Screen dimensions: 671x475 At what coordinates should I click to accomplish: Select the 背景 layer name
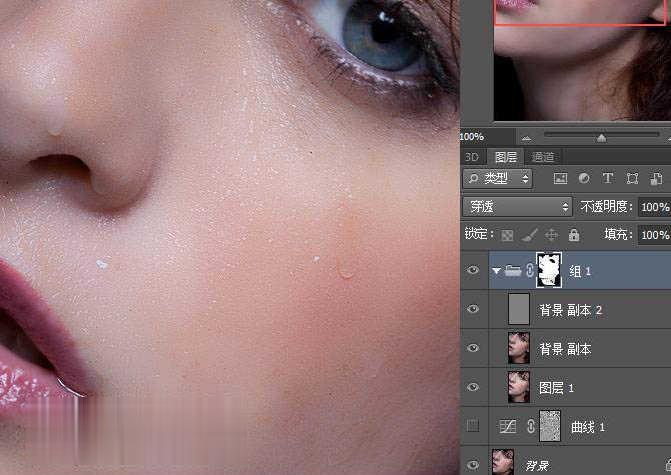[538, 466]
